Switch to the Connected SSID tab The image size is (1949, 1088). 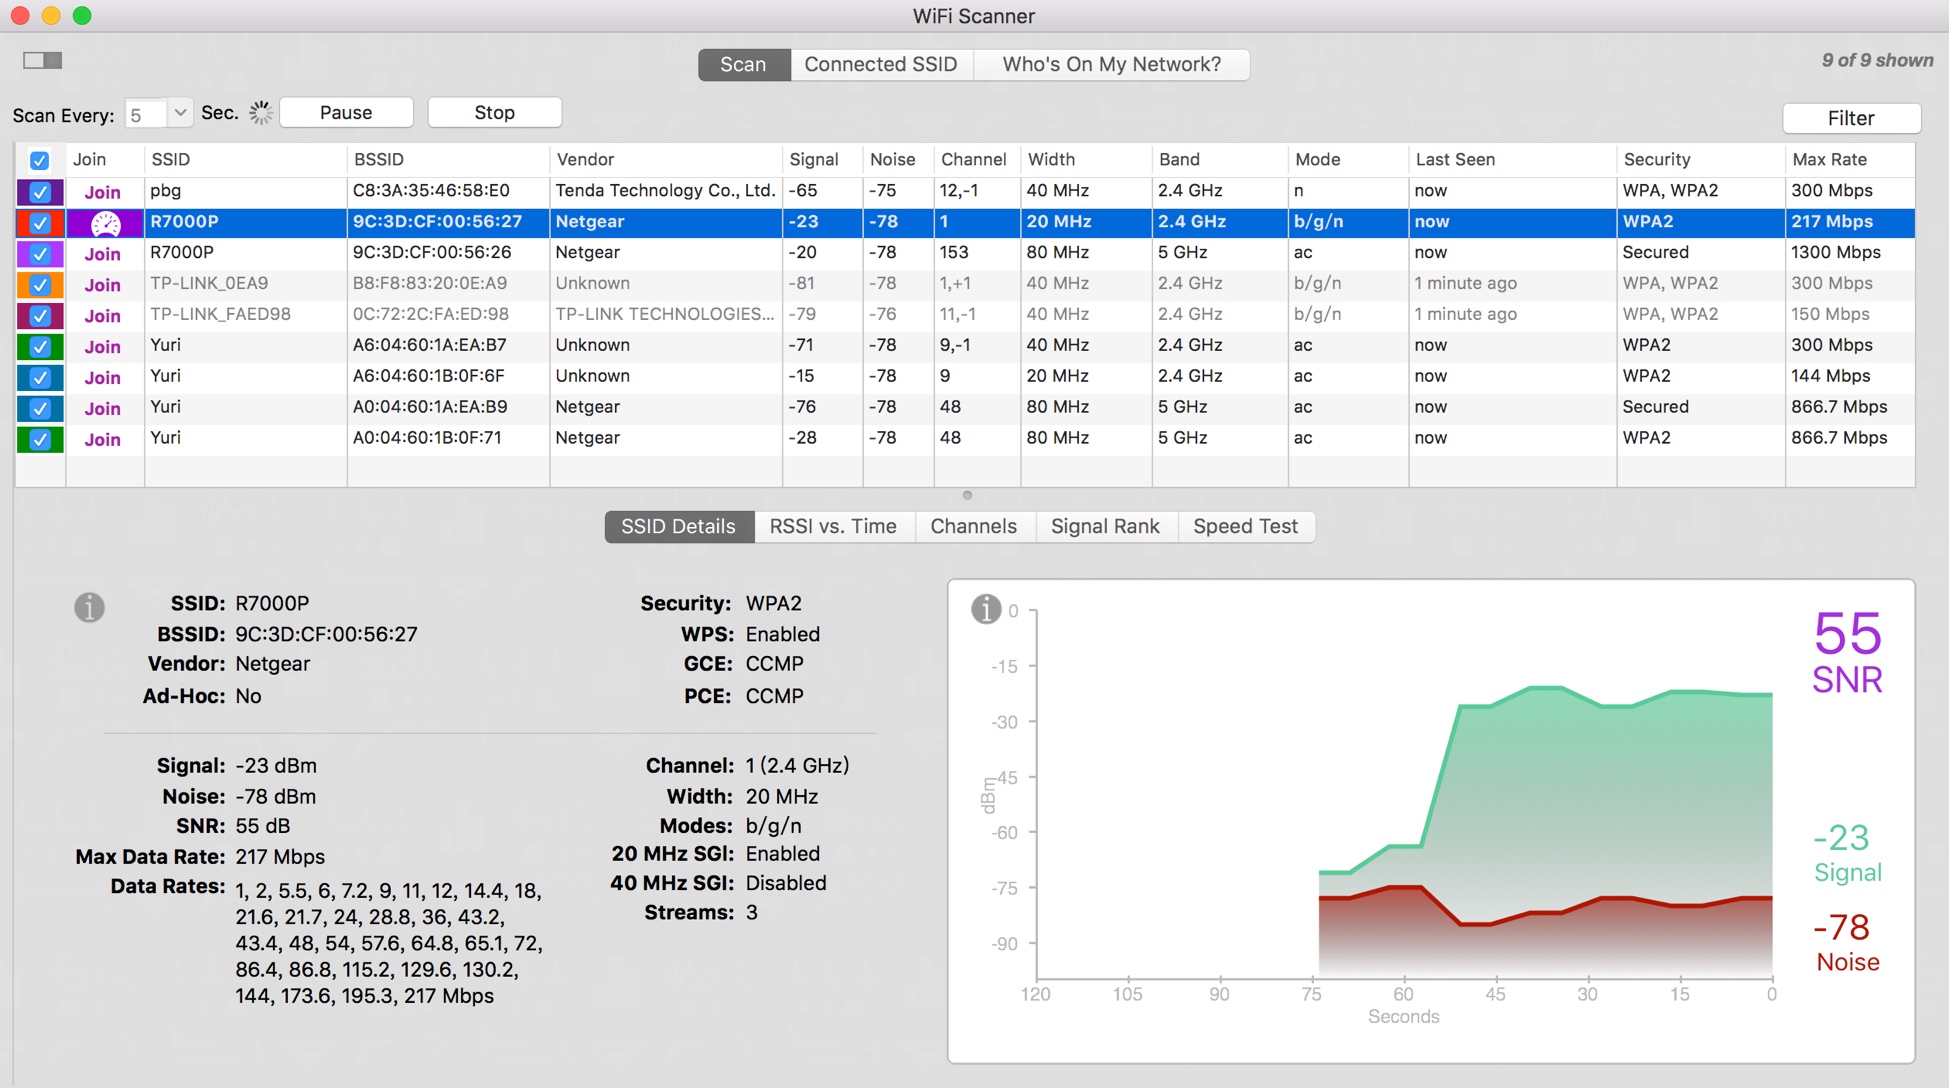click(x=880, y=65)
